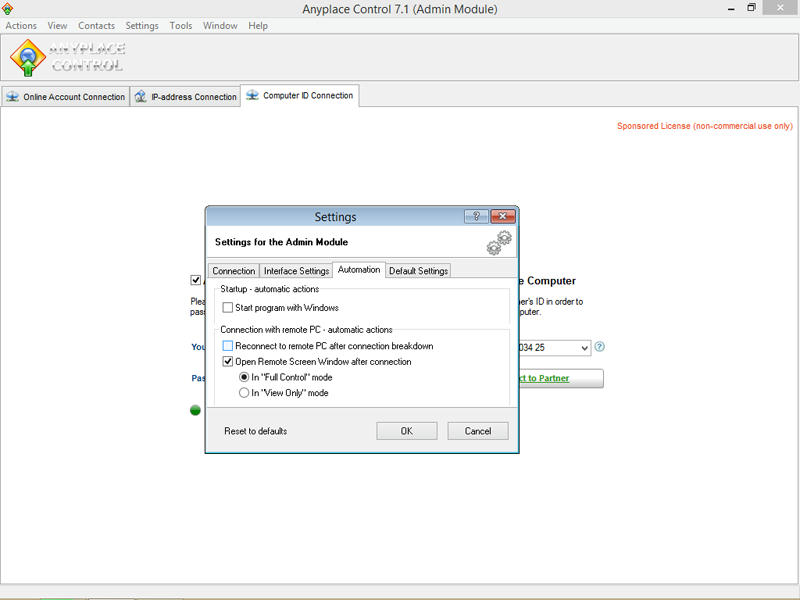This screenshot has width=800, height=600.
Task: Click Reset to defaults
Action: (256, 431)
